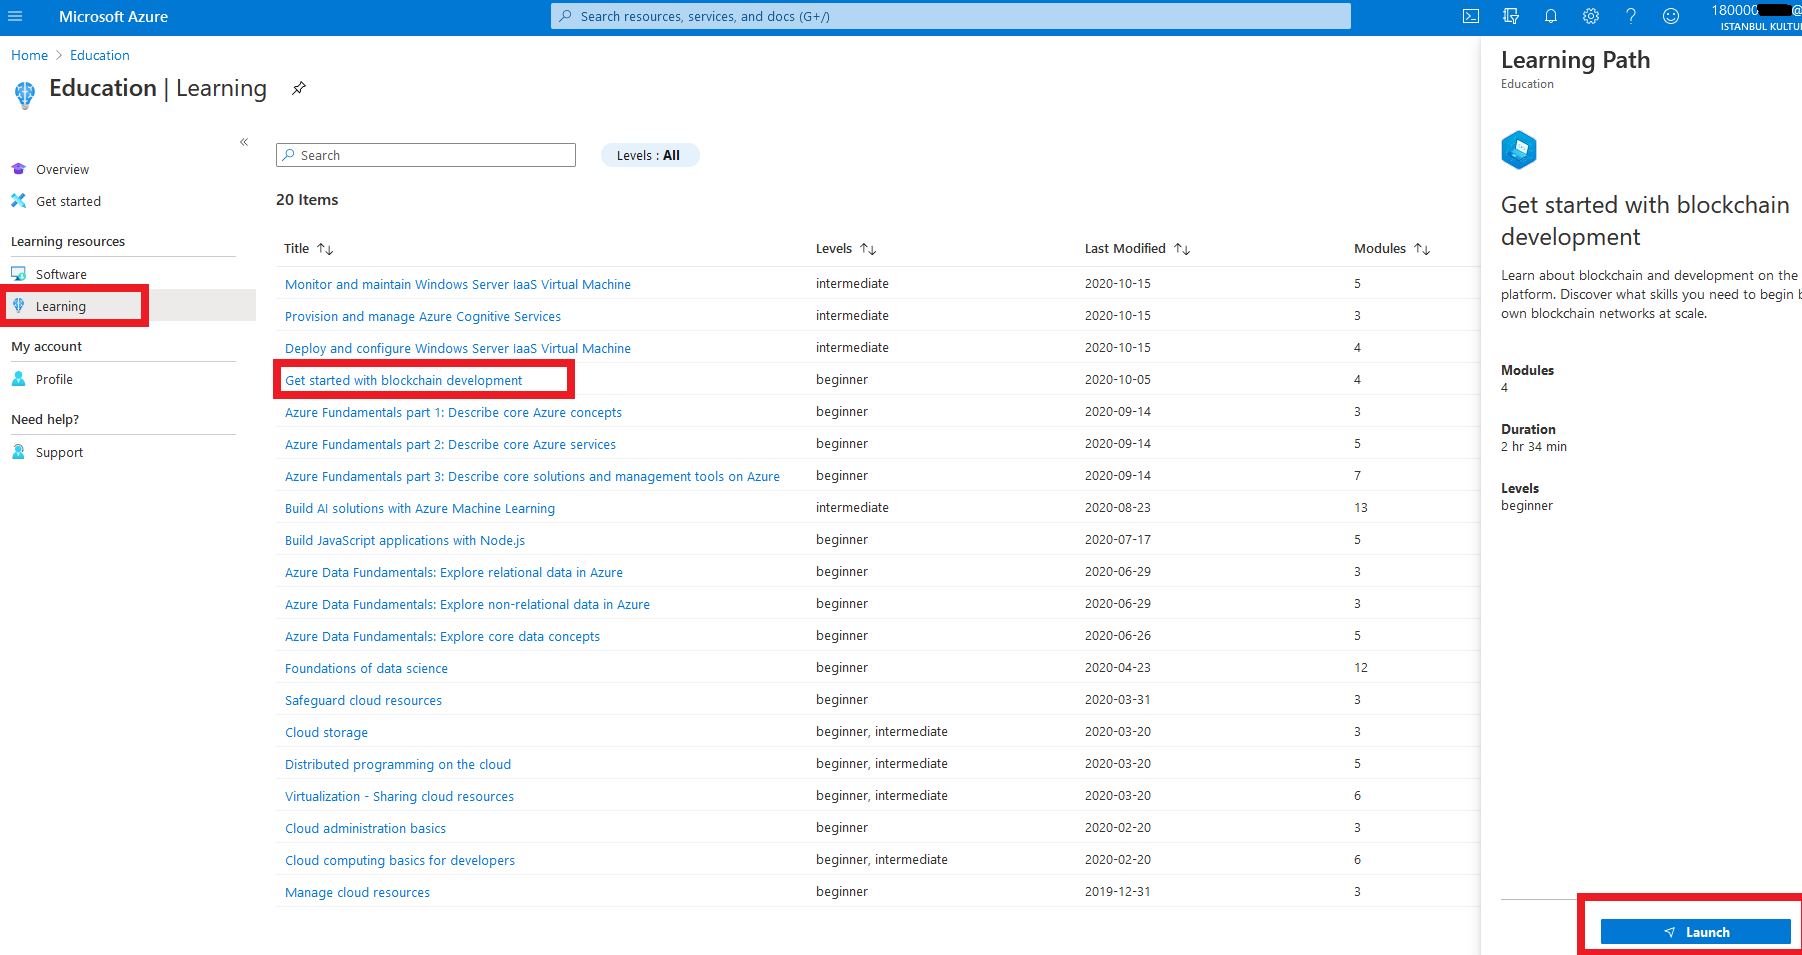Open the account menu at top right
Screen dimensions: 1802x955
tap(1756, 17)
